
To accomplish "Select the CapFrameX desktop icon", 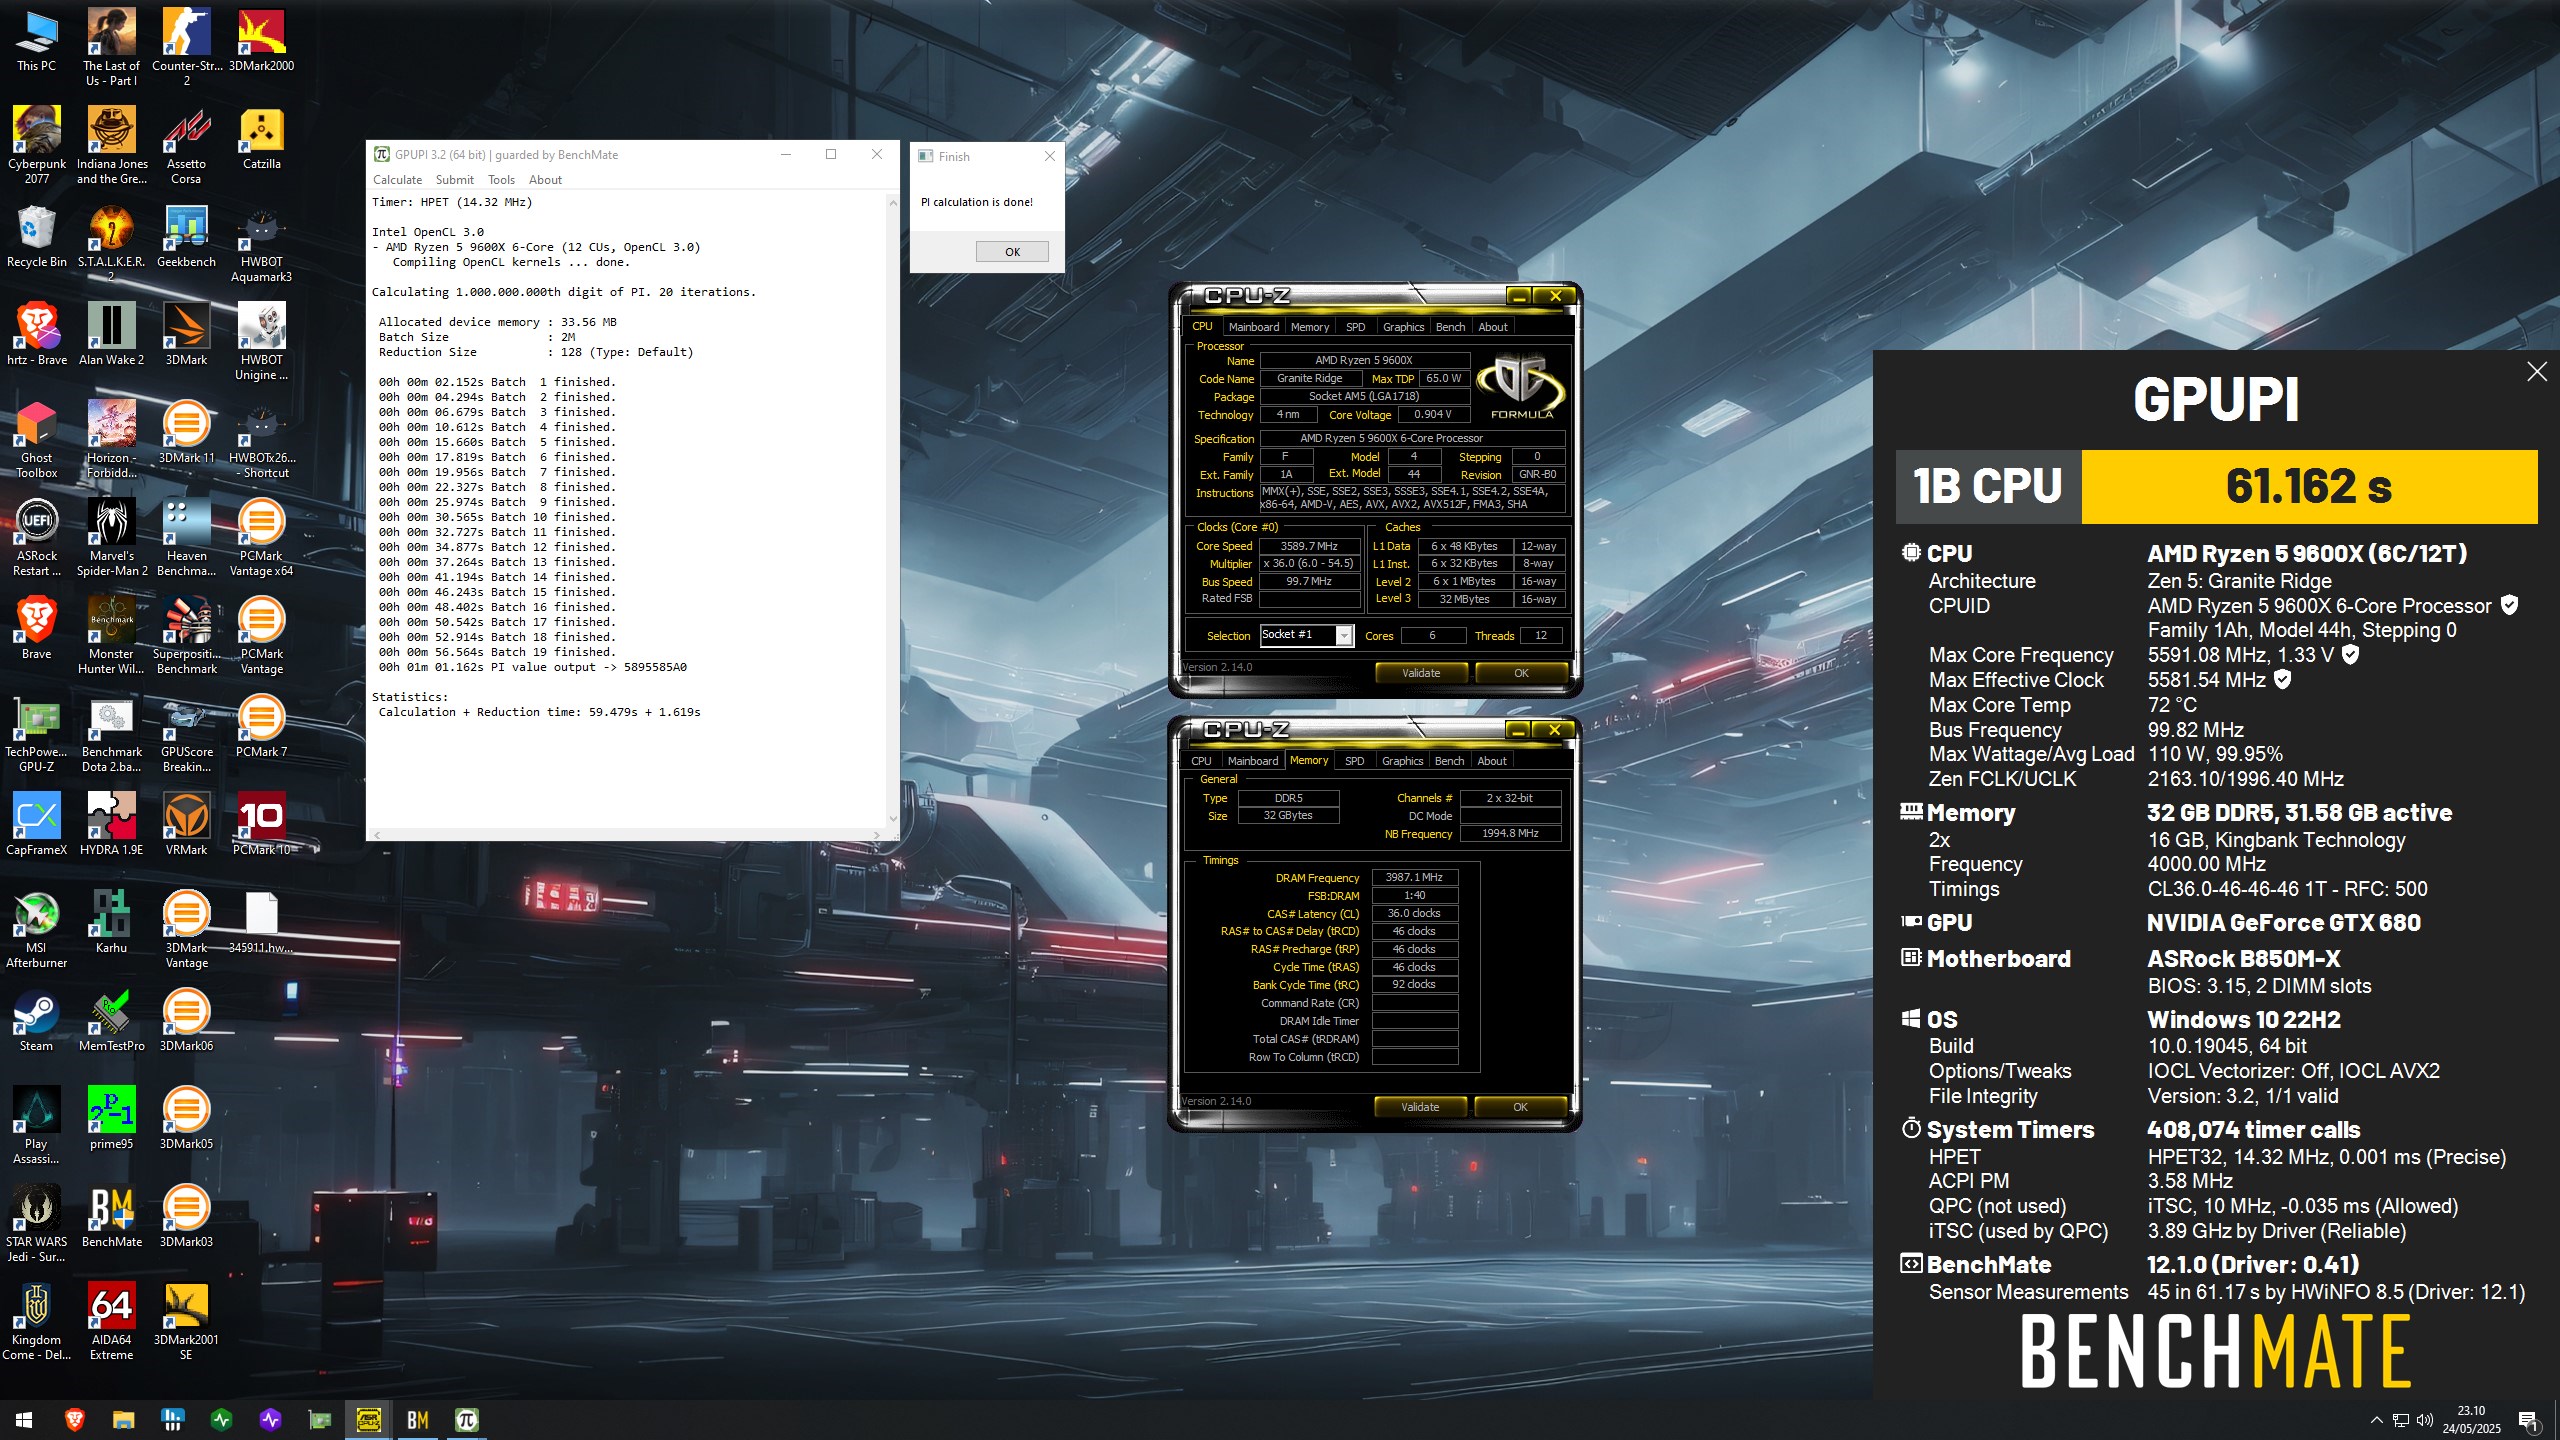I will pos(37,825).
